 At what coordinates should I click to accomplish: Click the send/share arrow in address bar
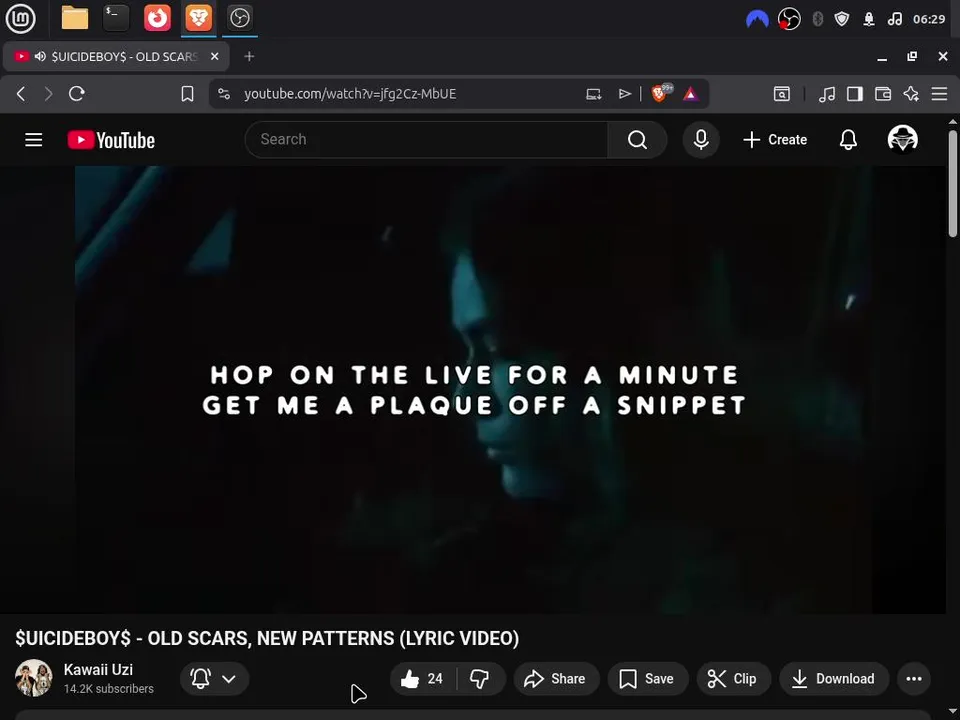tap(624, 94)
